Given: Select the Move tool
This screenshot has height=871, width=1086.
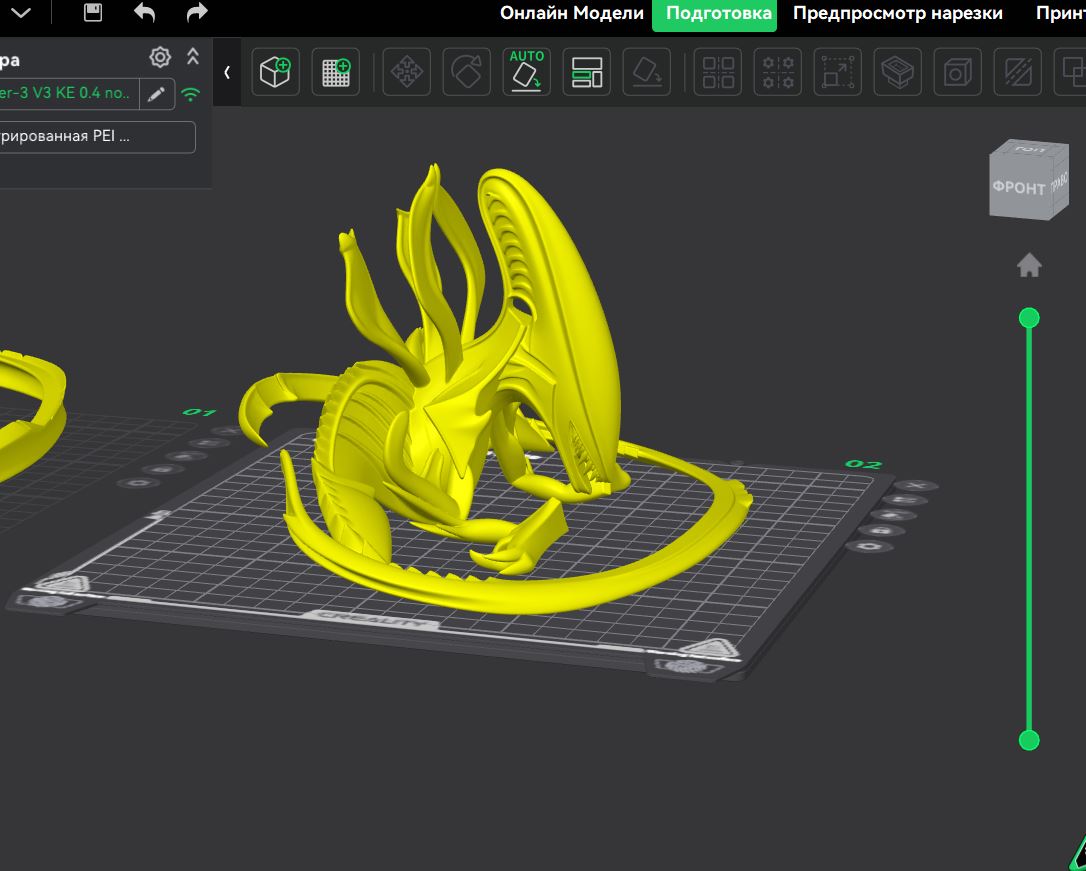Looking at the screenshot, I should point(407,72).
